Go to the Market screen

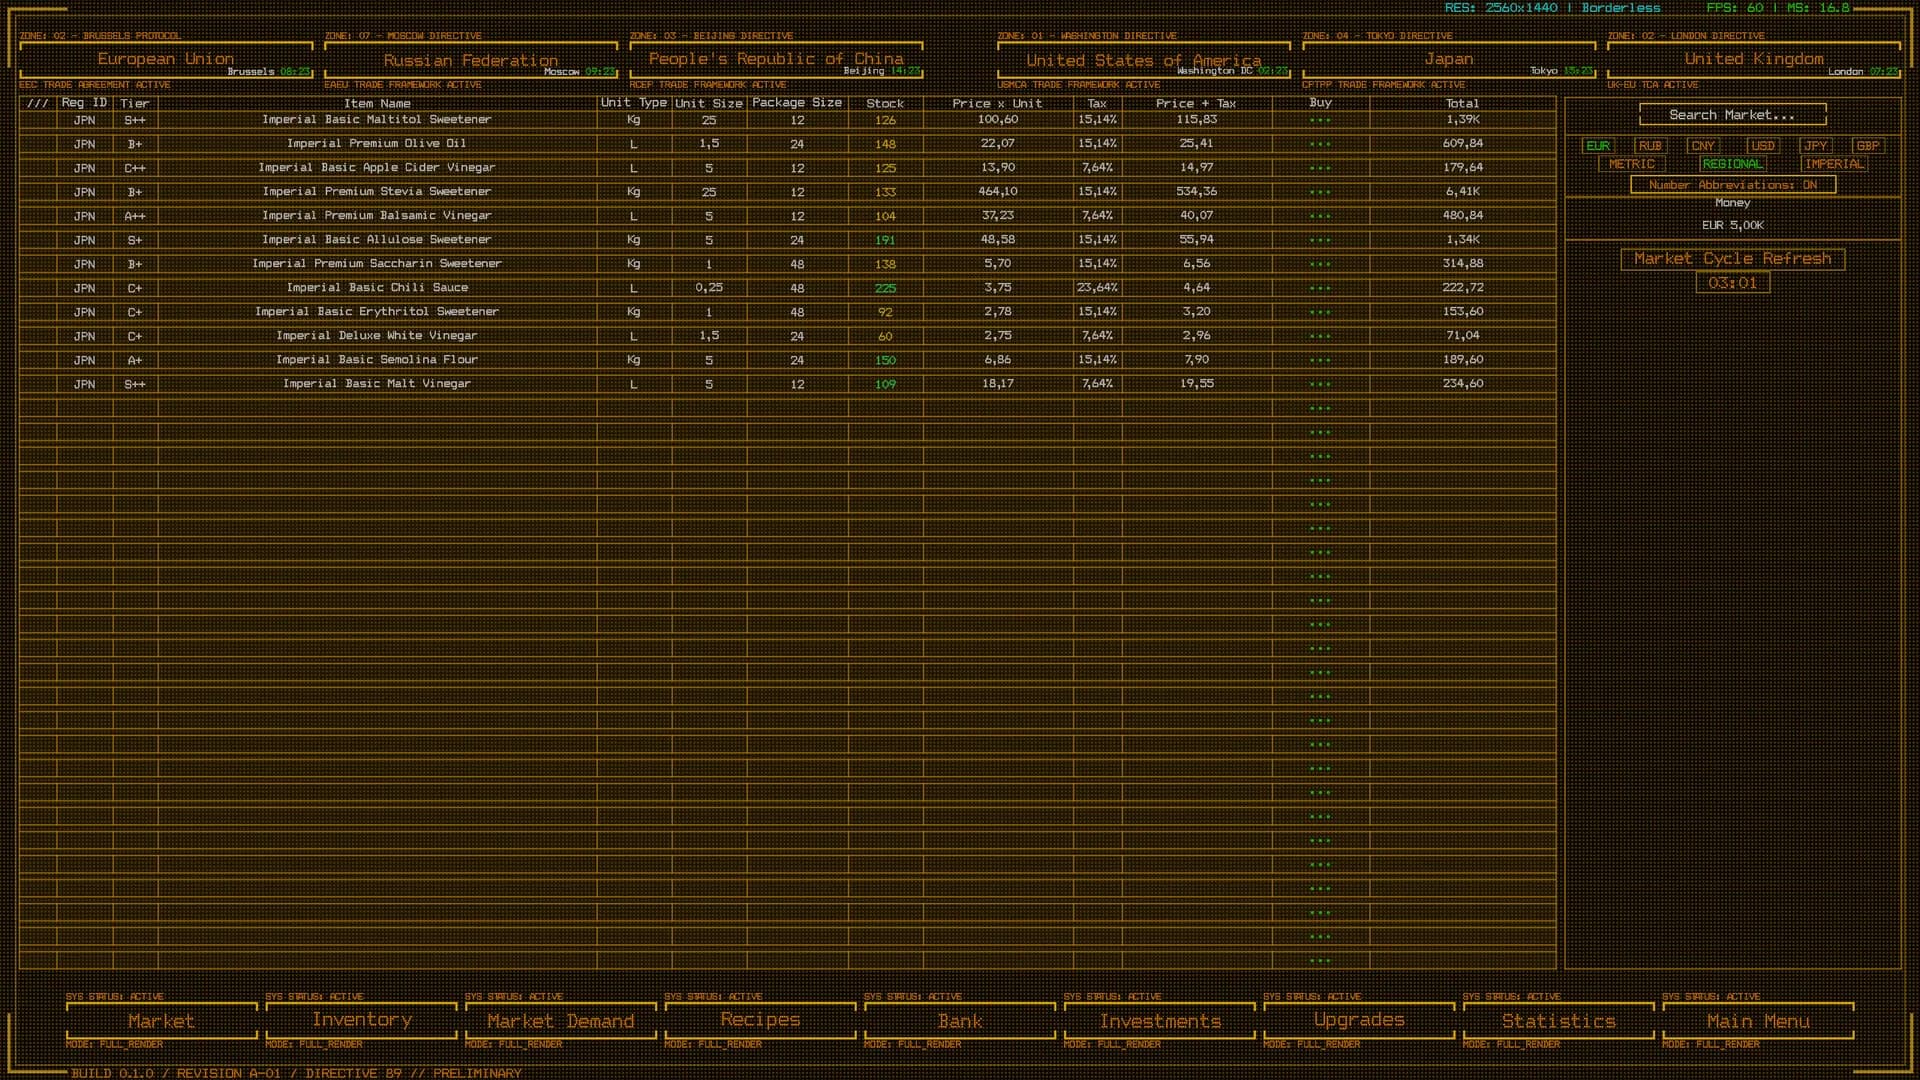click(162, 1021)
